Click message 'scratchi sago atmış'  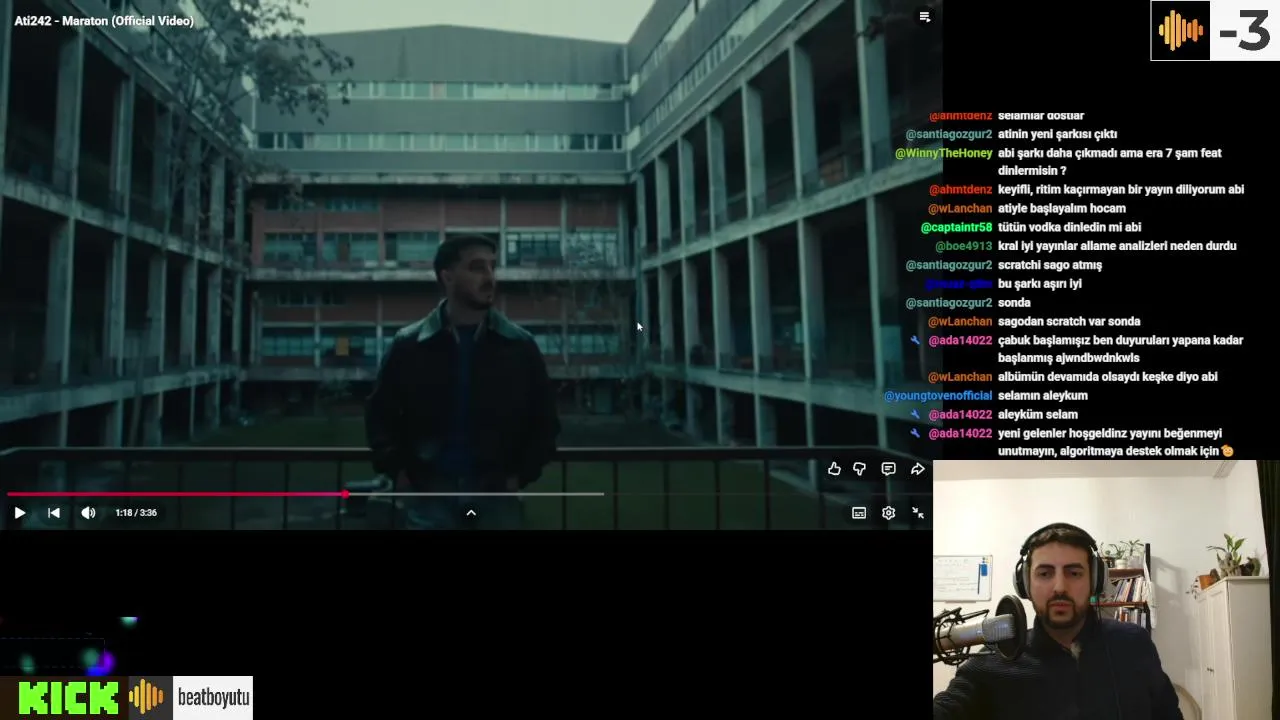click(x=1050, y=265)
